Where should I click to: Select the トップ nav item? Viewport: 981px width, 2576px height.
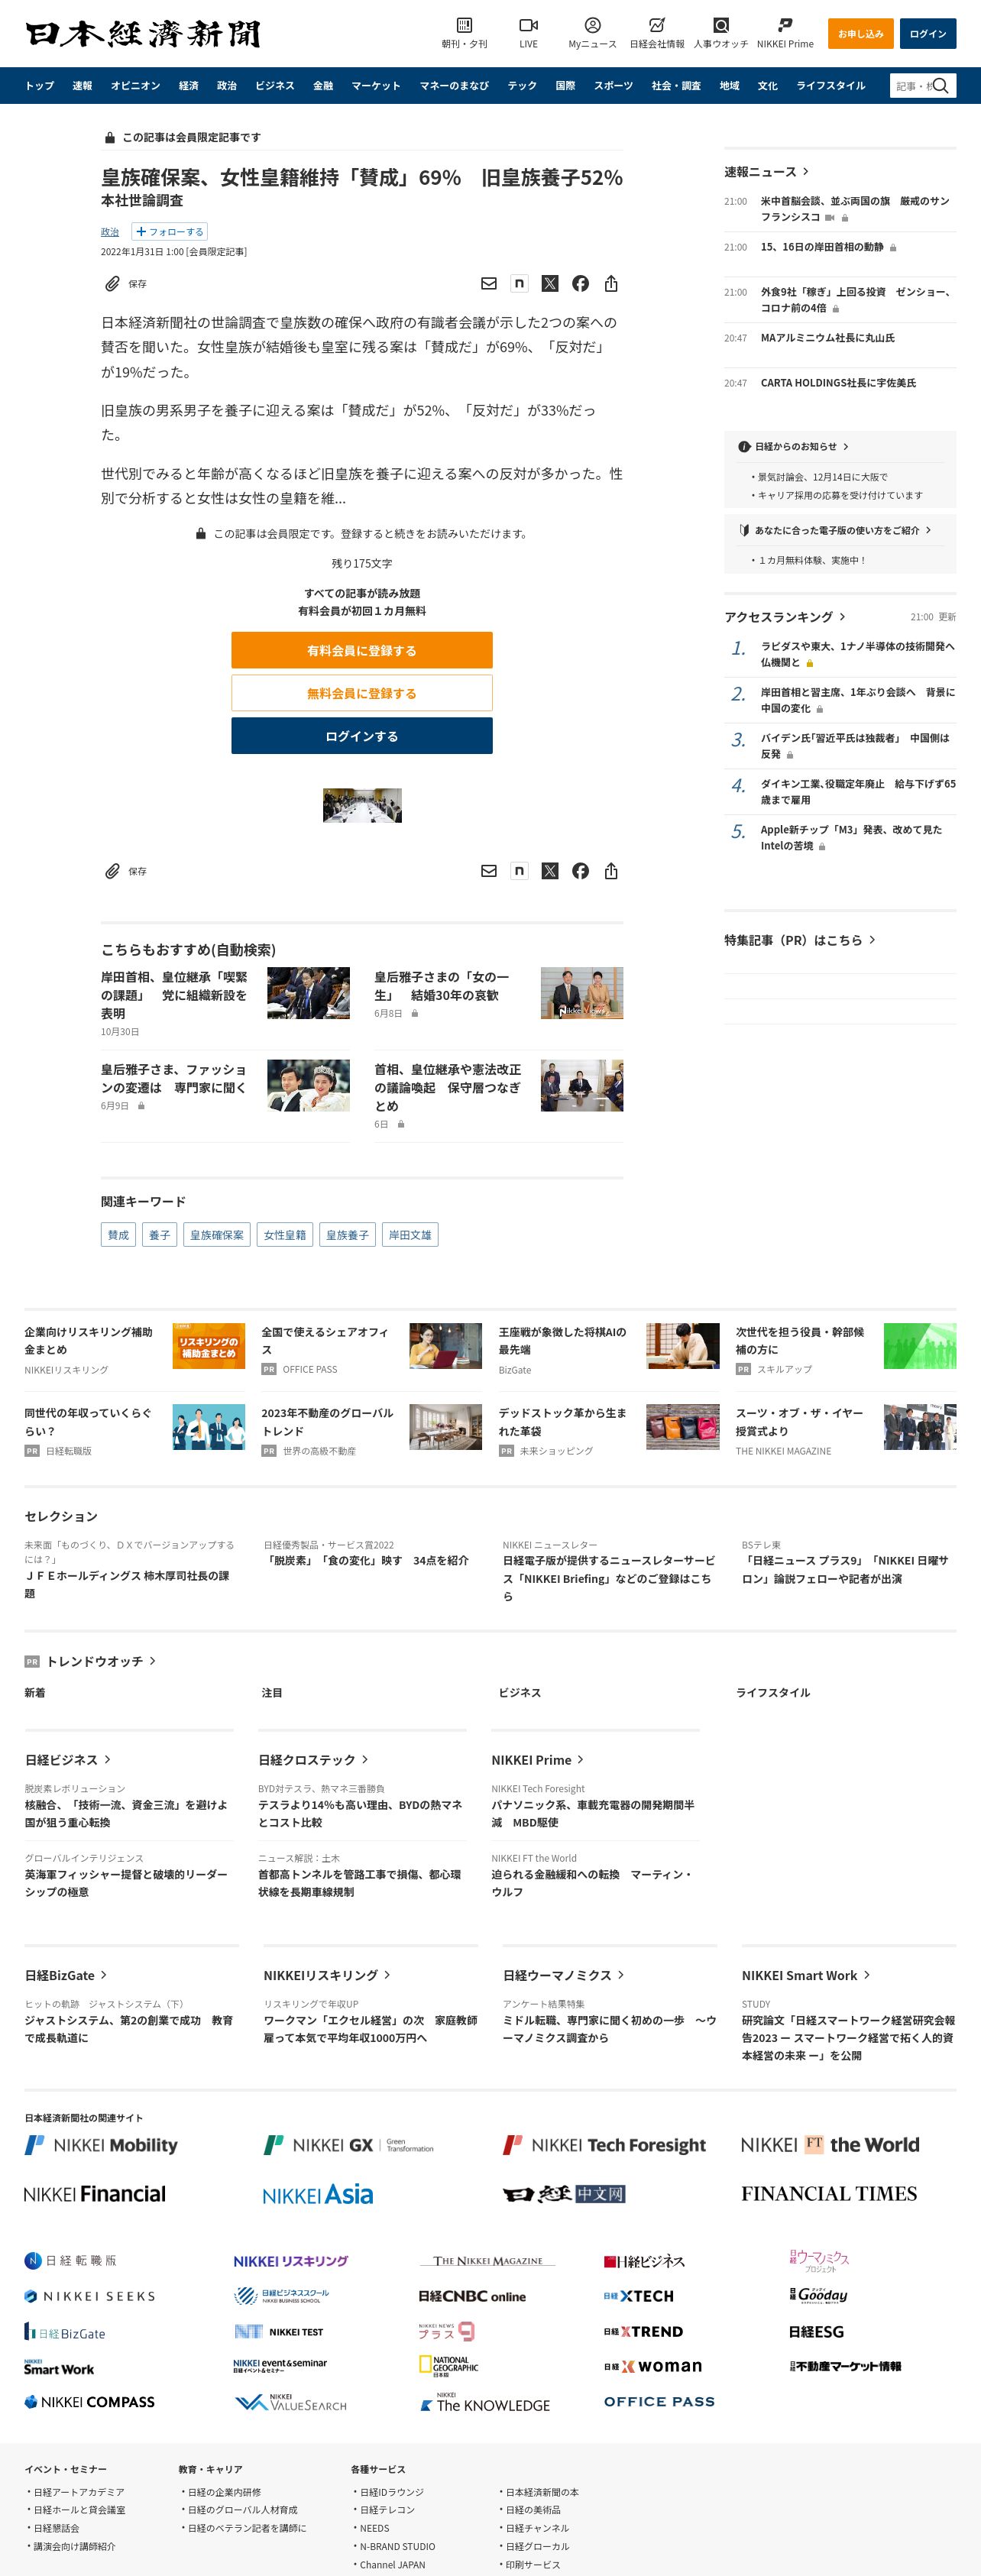(40, 86)
